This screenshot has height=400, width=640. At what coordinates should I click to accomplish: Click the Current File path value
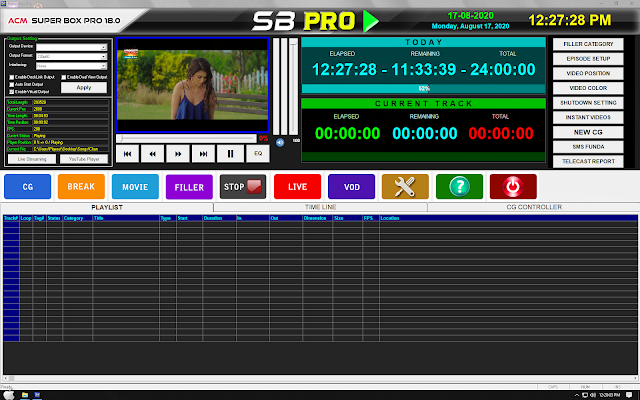pos(71,149)
